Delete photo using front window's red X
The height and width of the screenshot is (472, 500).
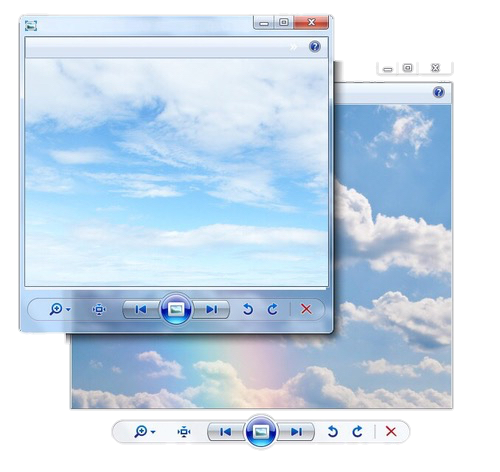tap(306, 309)
